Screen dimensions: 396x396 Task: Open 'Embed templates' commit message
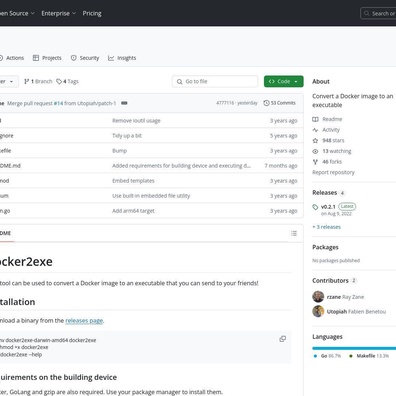[133, 181]
